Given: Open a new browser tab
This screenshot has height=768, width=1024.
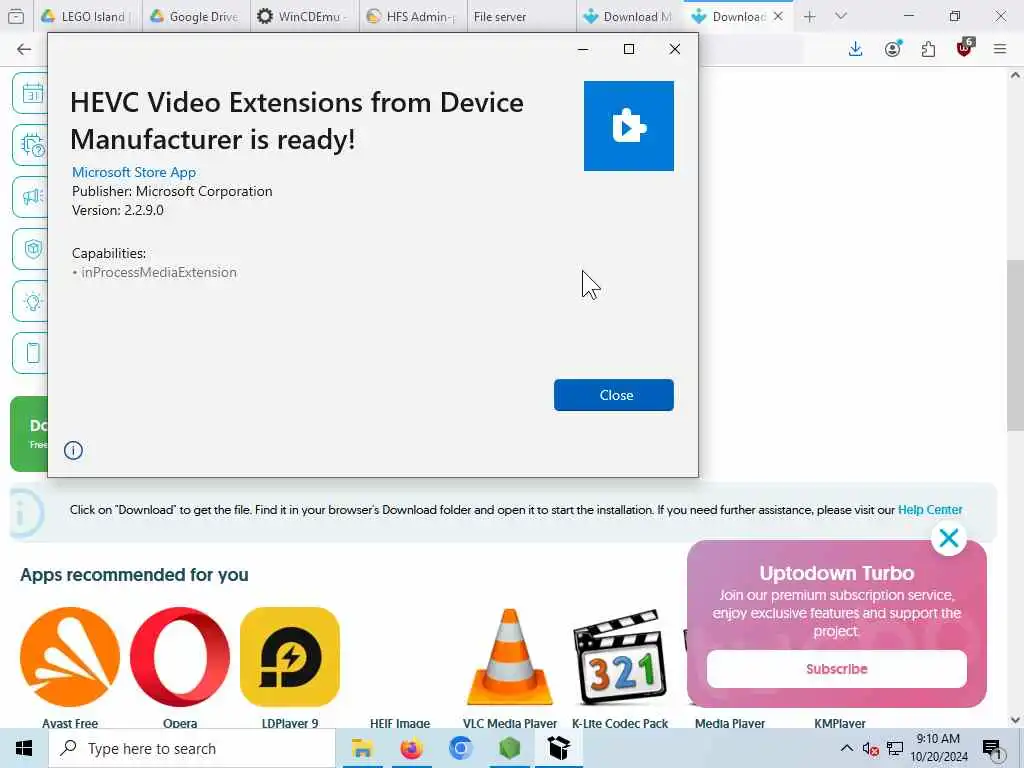Looking at the screenshot, I should pos(809,16).
